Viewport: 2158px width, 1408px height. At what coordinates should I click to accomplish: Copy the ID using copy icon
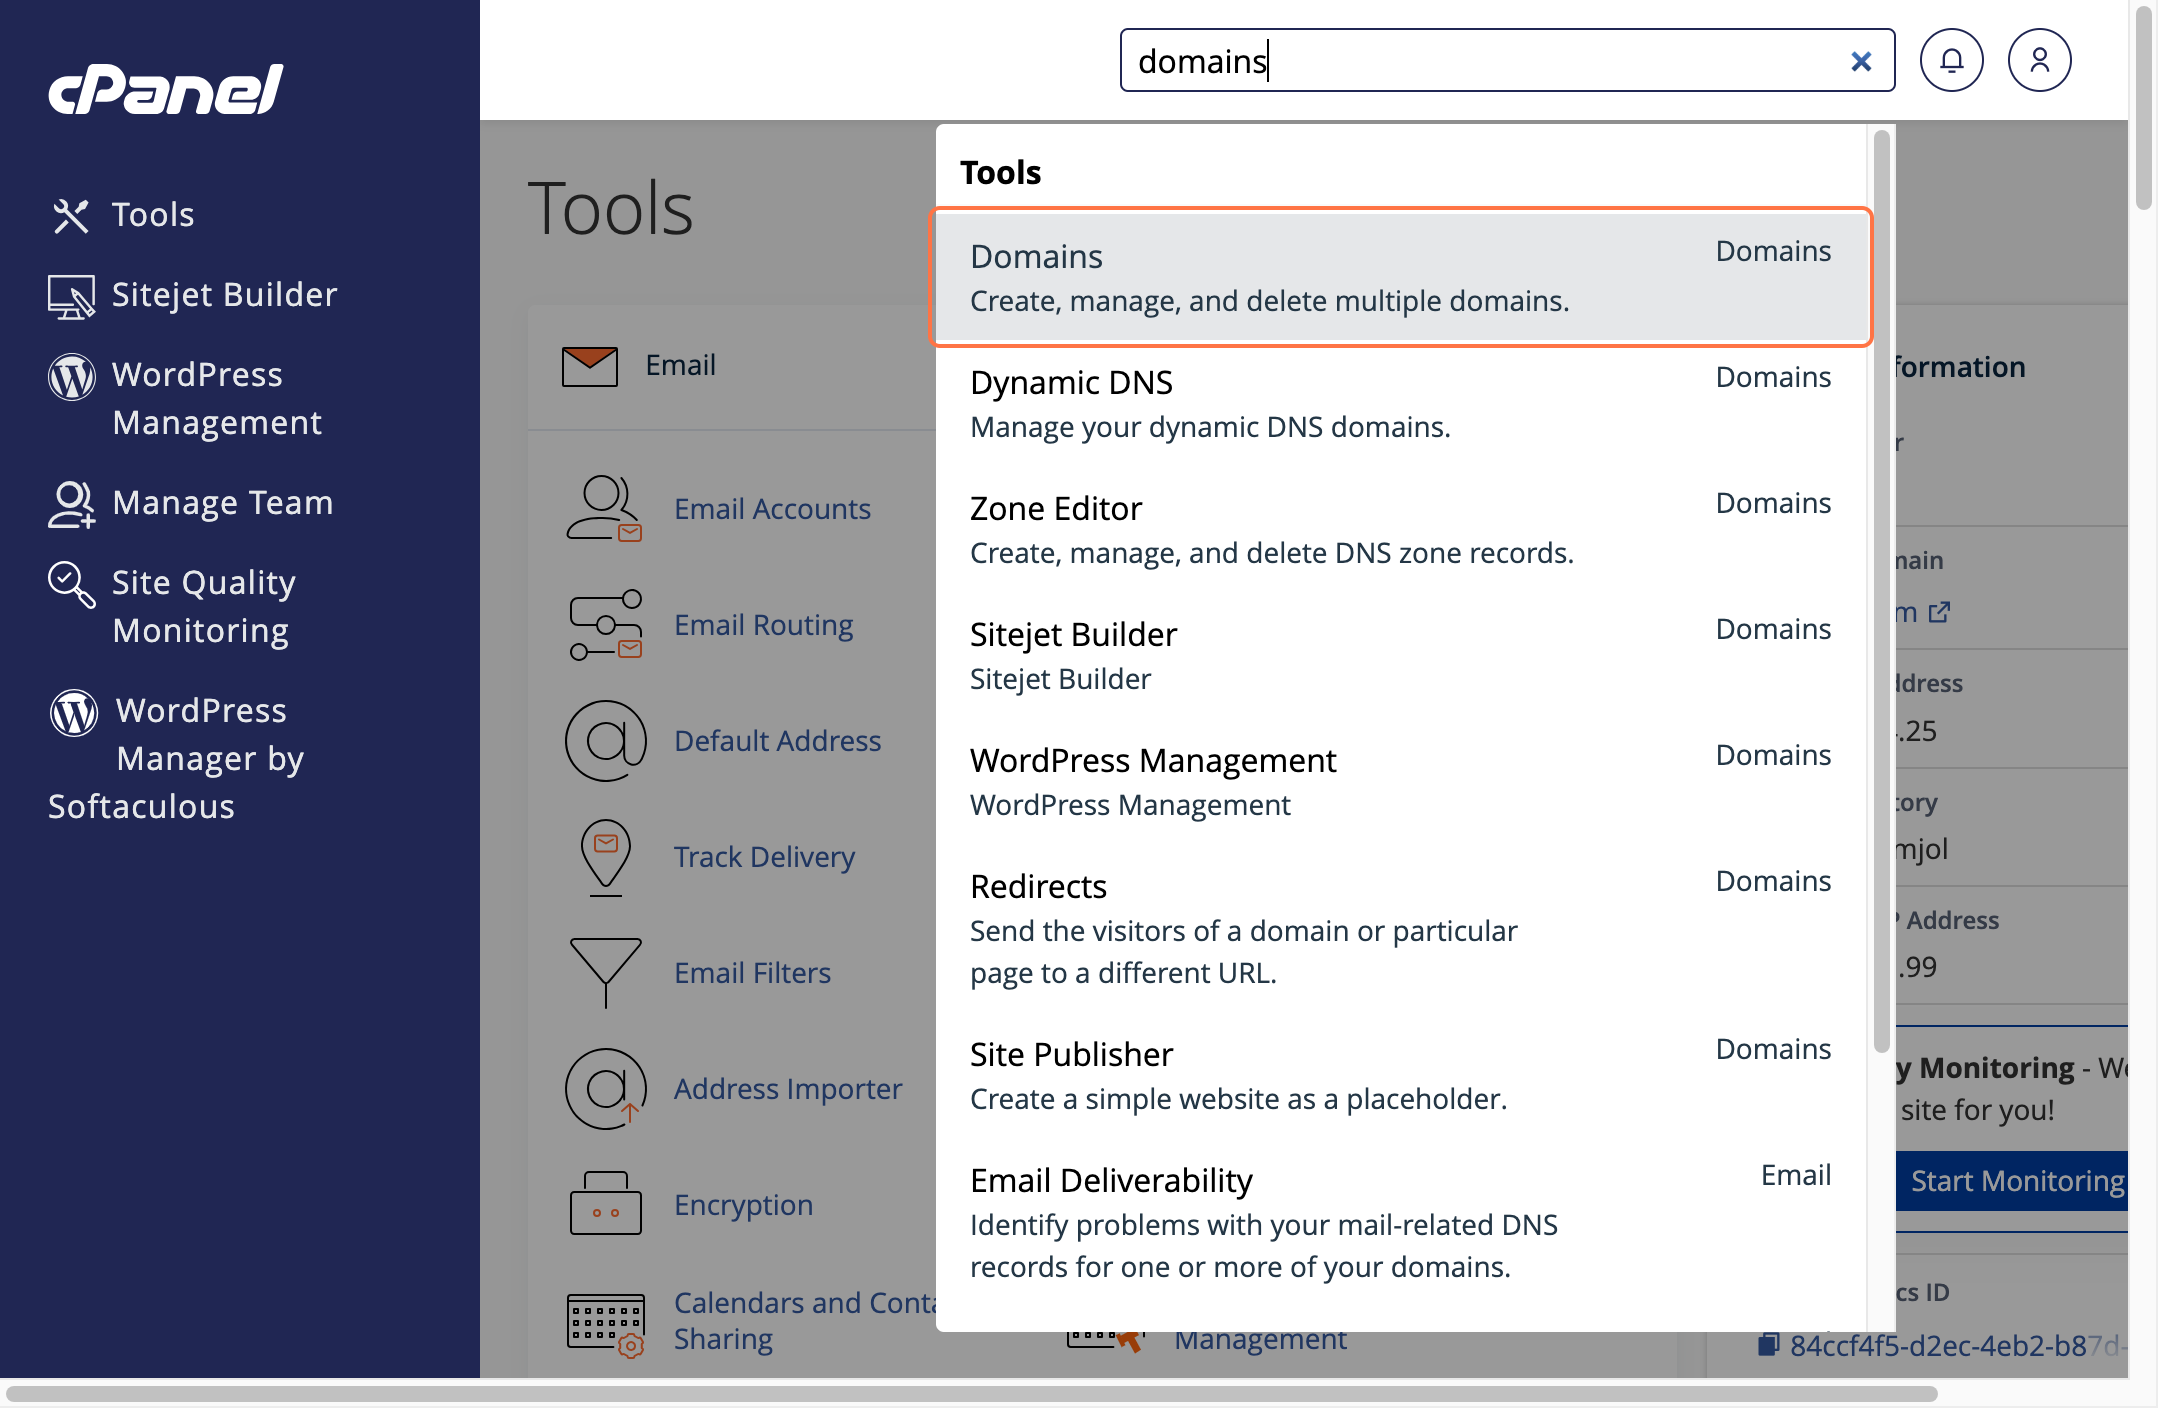click(1768, 1344)
